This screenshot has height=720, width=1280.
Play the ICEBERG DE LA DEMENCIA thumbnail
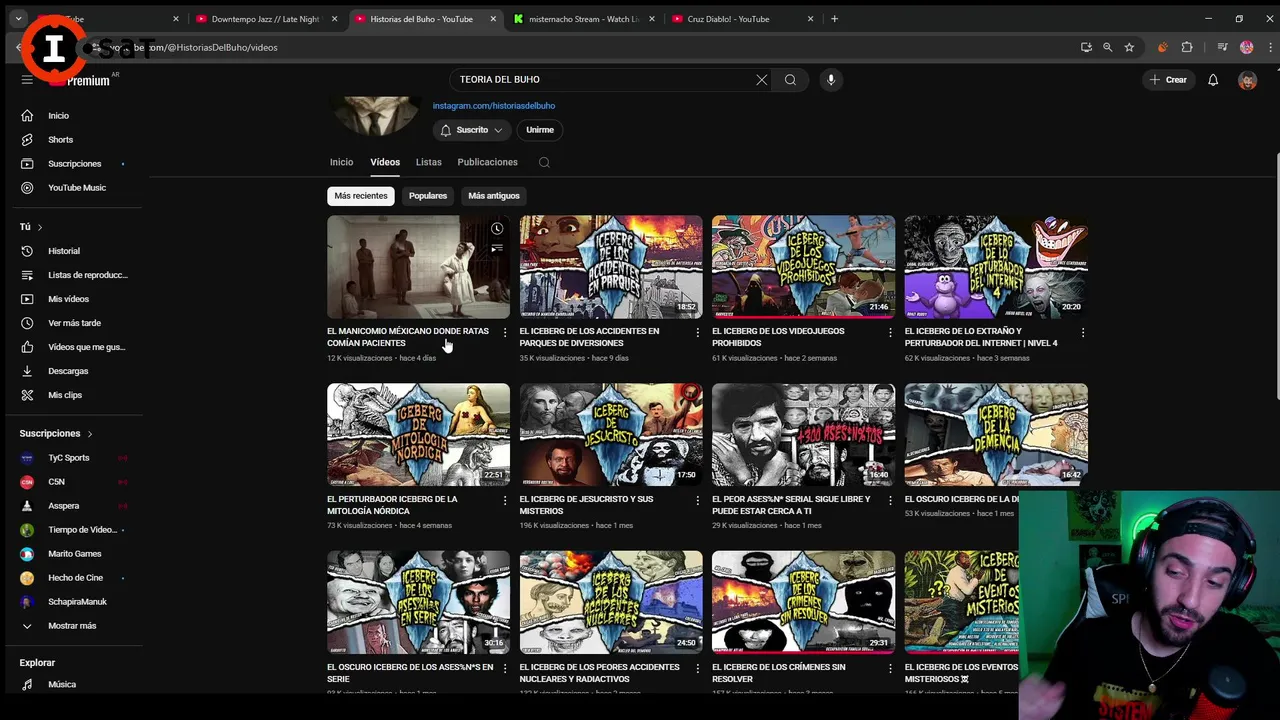click(996, 435)
